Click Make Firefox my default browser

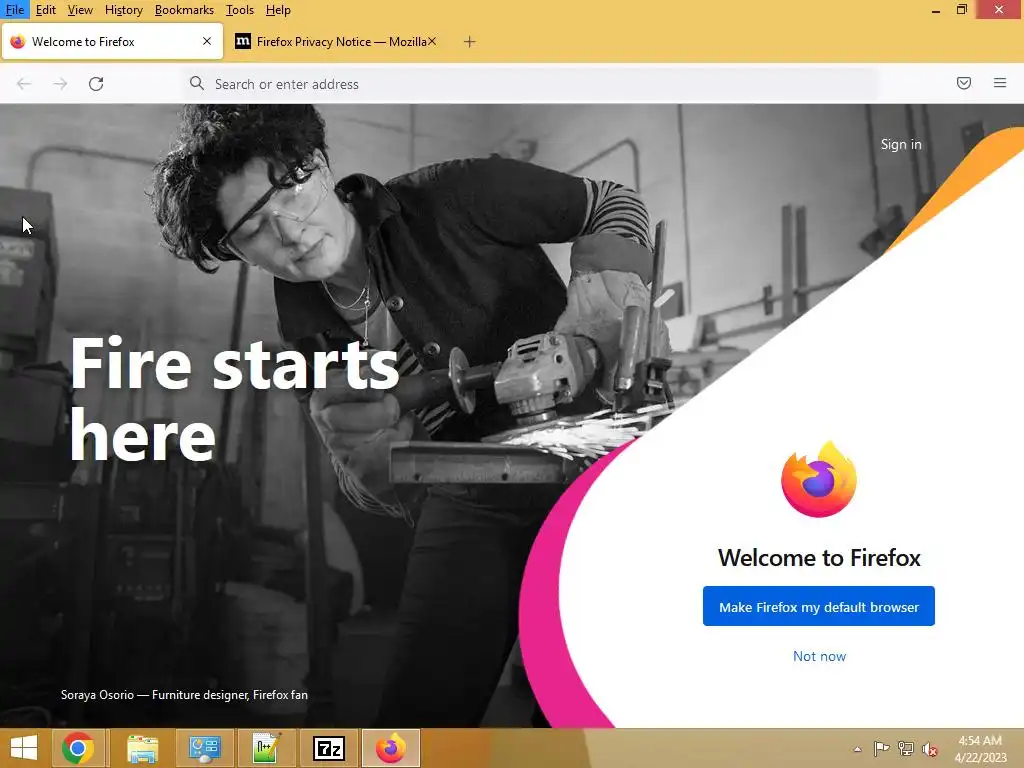point(819,607)
